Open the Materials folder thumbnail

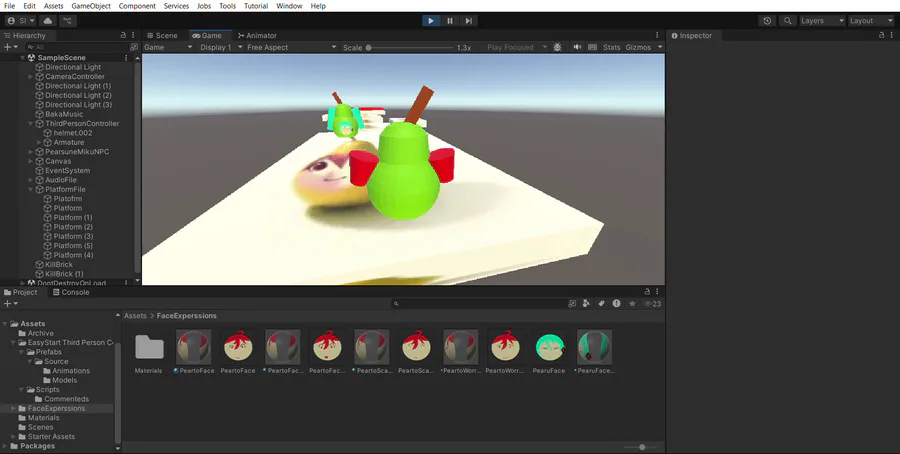(149, 347)
